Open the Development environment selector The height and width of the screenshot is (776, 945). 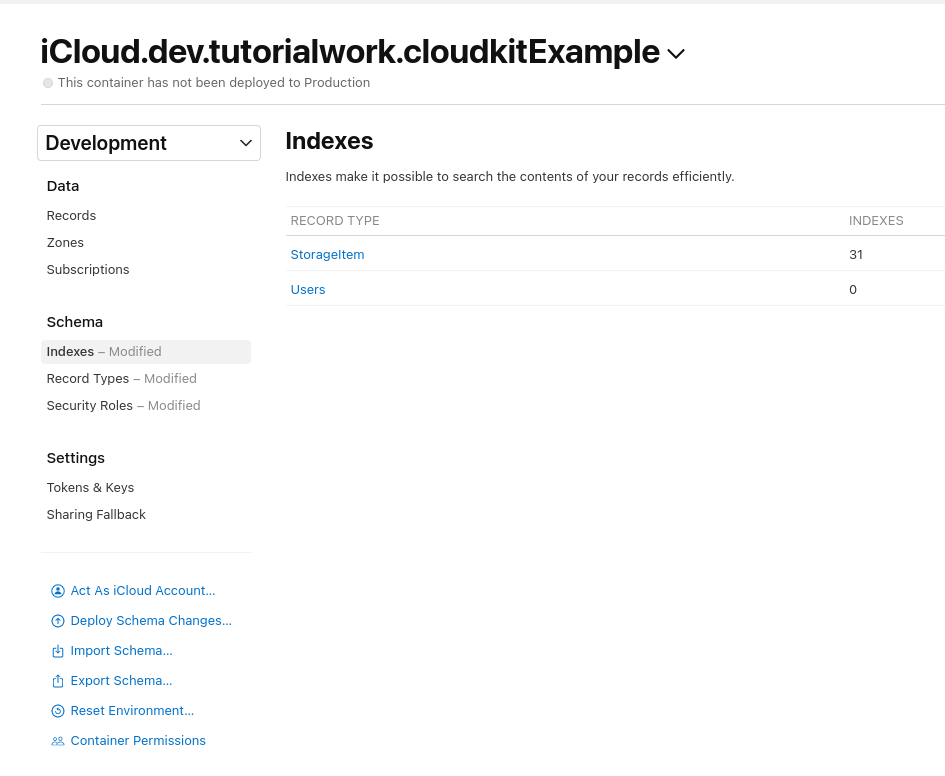click(x=148, y=143)
